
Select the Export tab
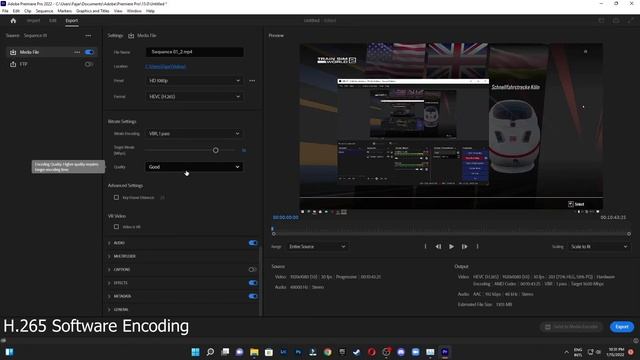71,20
